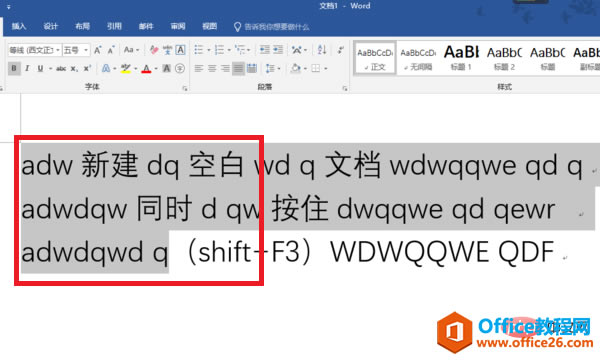Open Quick Access Toolbar customize arrow

[x=8, y=7]
